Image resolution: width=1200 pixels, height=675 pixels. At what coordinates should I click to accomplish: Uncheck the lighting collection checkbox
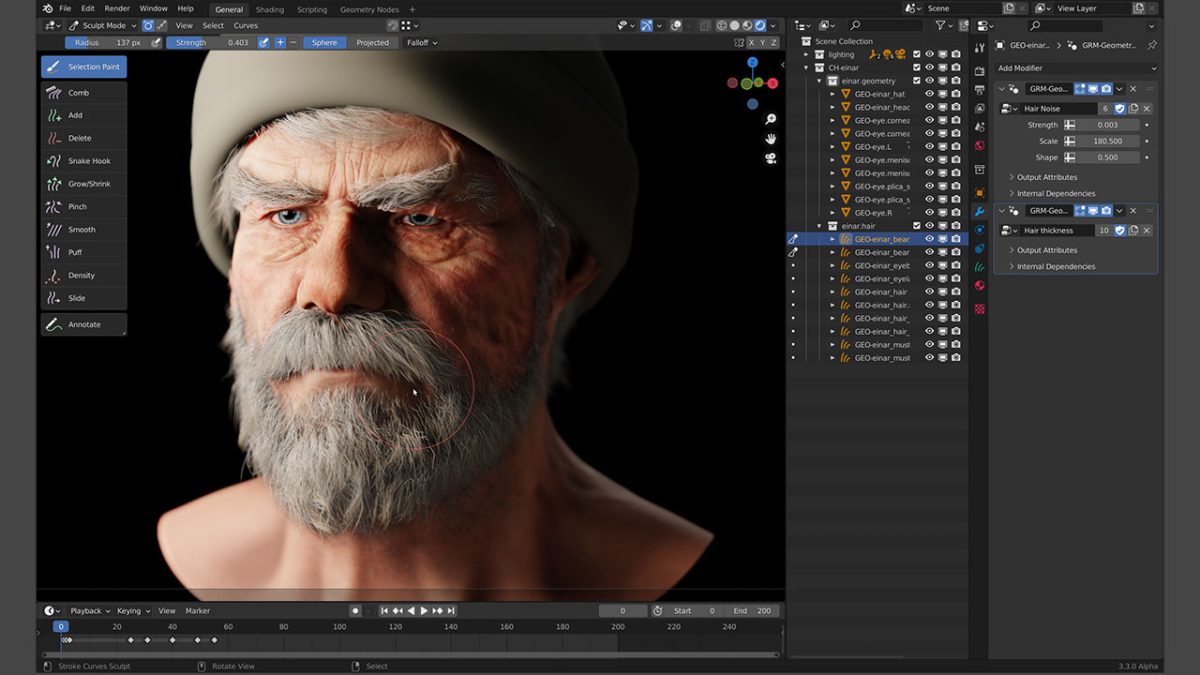pos(917,54)
